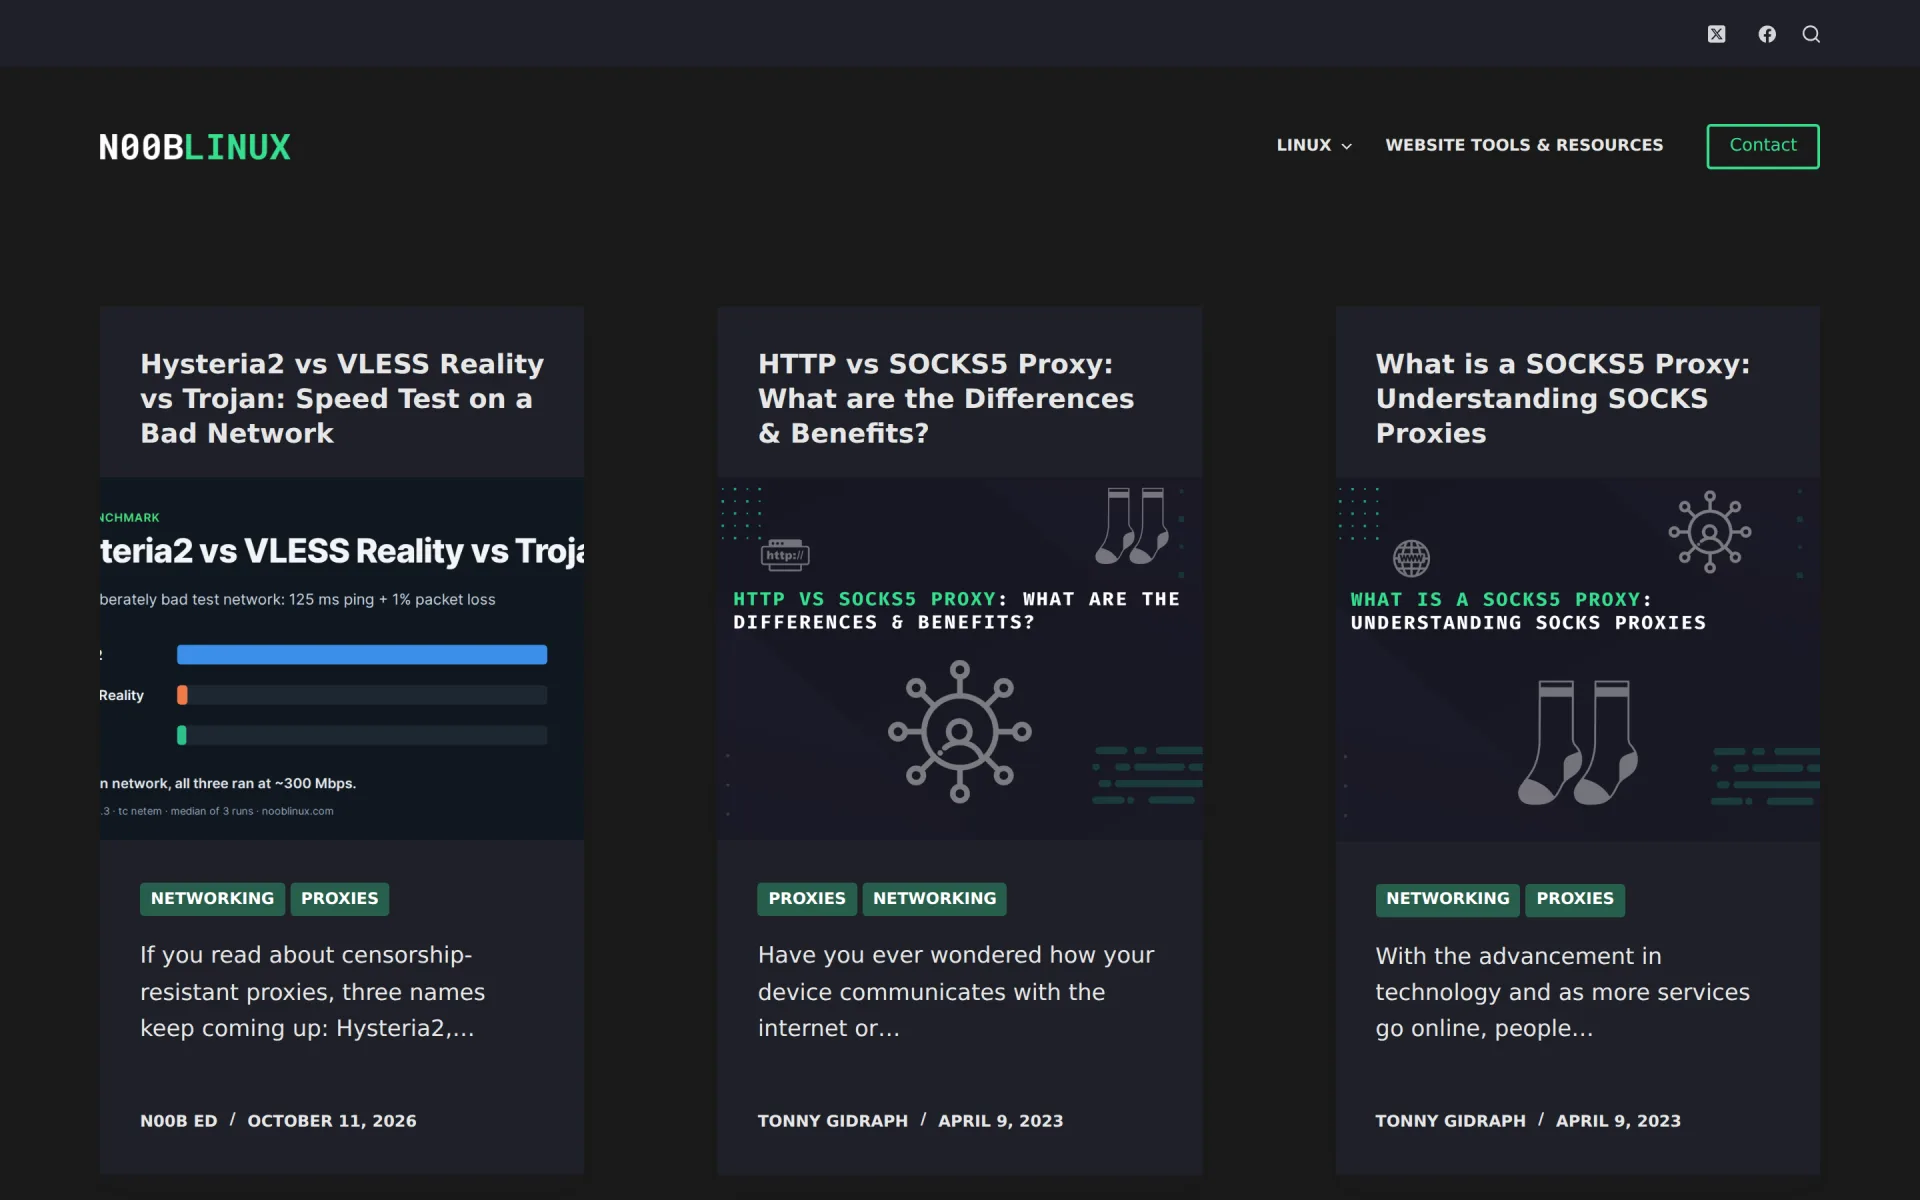Open the search magnifier icon

(x=1811, y=34)
